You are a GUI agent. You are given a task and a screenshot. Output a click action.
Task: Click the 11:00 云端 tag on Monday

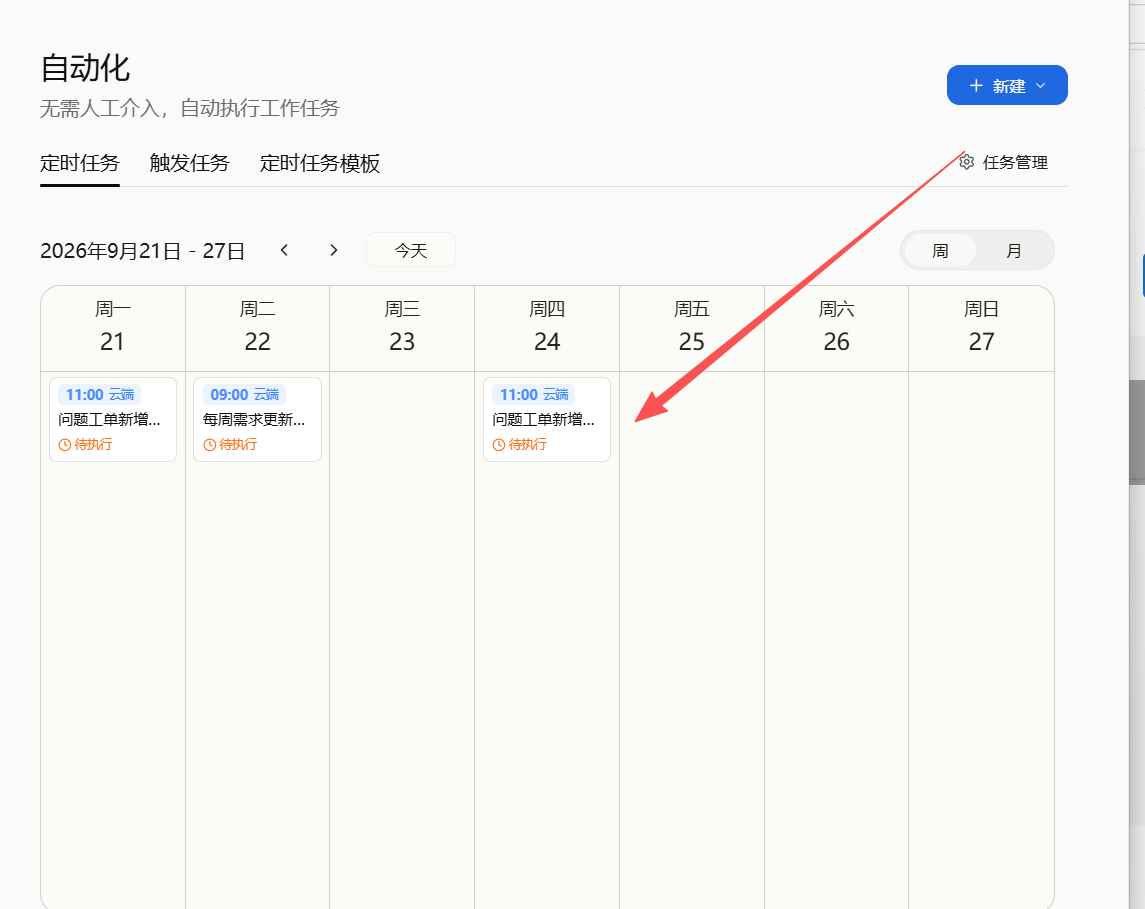99,395
